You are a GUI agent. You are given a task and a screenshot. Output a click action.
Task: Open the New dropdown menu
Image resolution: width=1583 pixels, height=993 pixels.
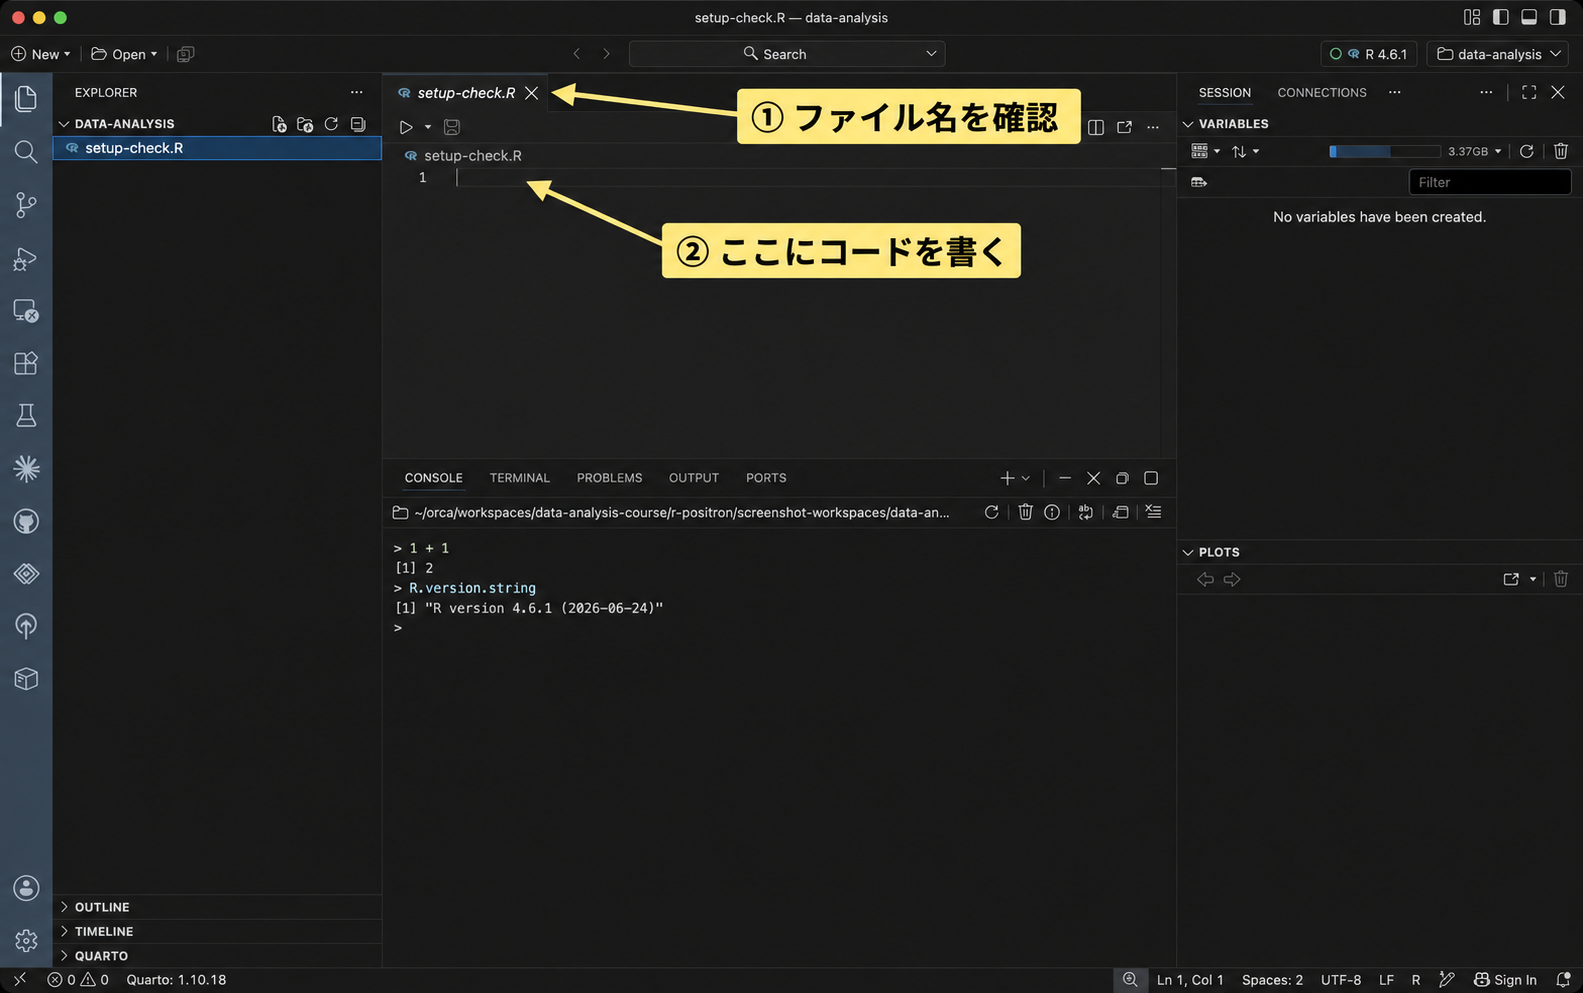pyautogui.click(x=41, y=54)
